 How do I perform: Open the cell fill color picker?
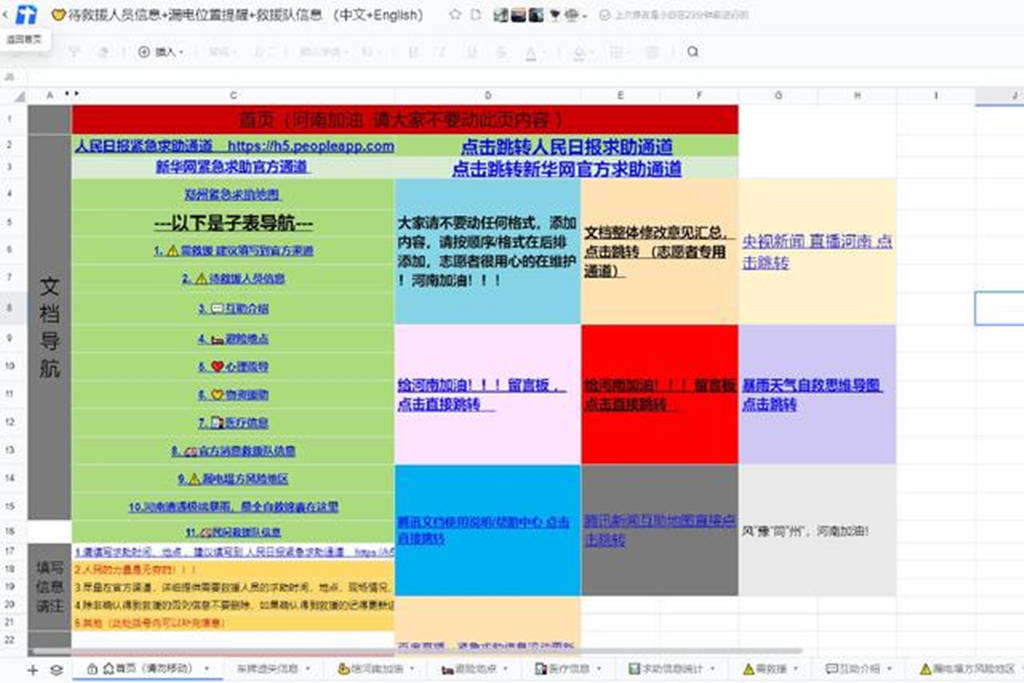tap(579, 52)
